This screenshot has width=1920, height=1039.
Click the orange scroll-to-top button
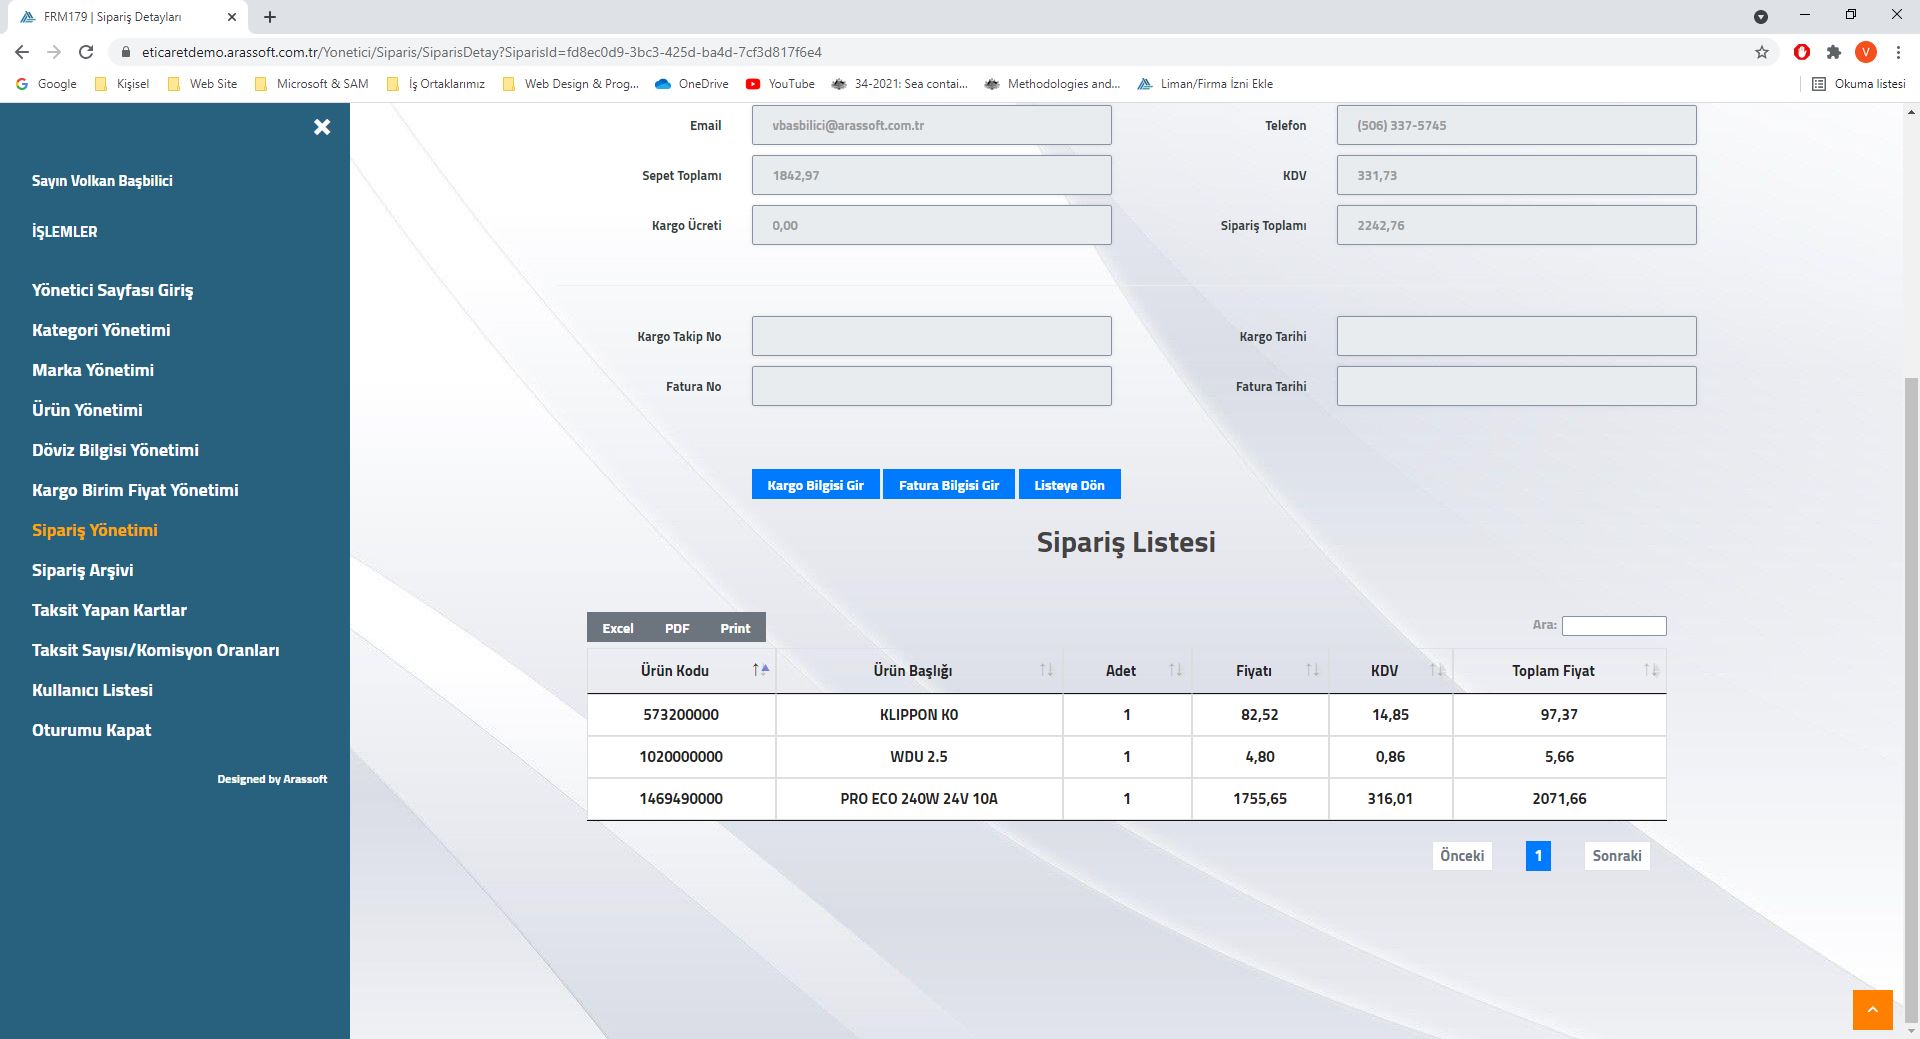1872,1009
